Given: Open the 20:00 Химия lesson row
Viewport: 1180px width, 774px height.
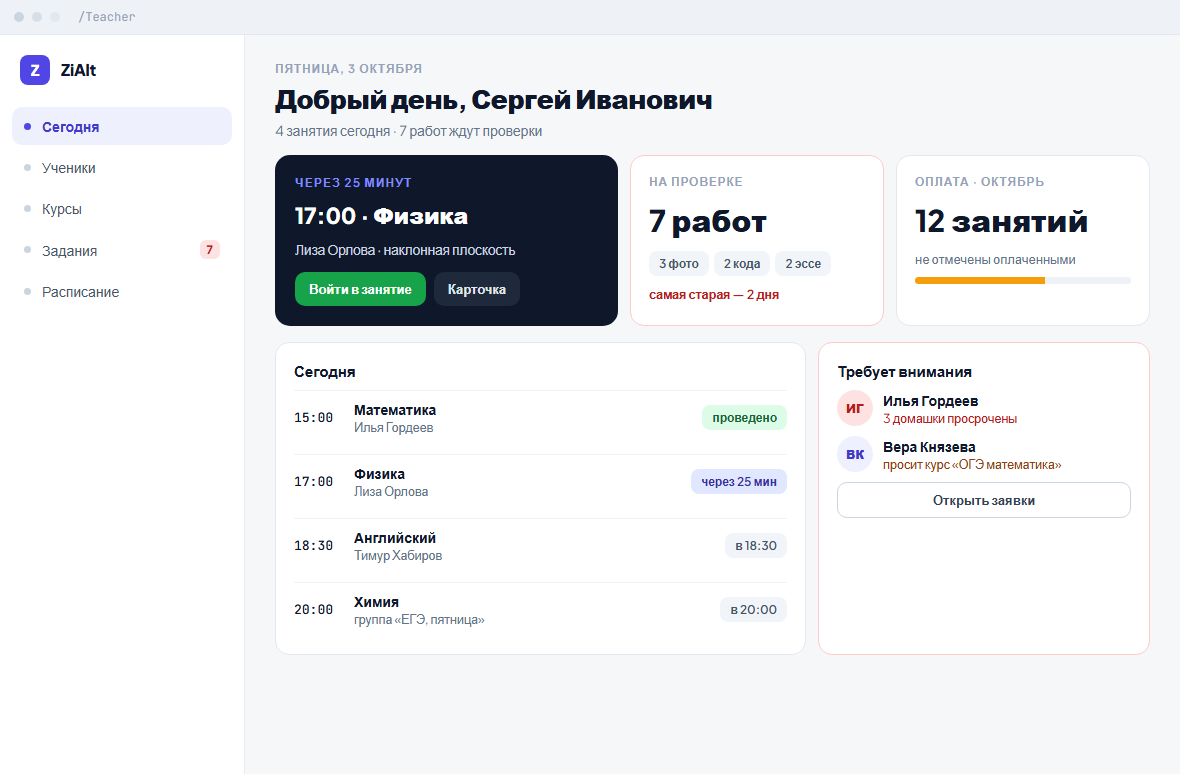Looking at the screenshot, I should [x=540, y=610].
